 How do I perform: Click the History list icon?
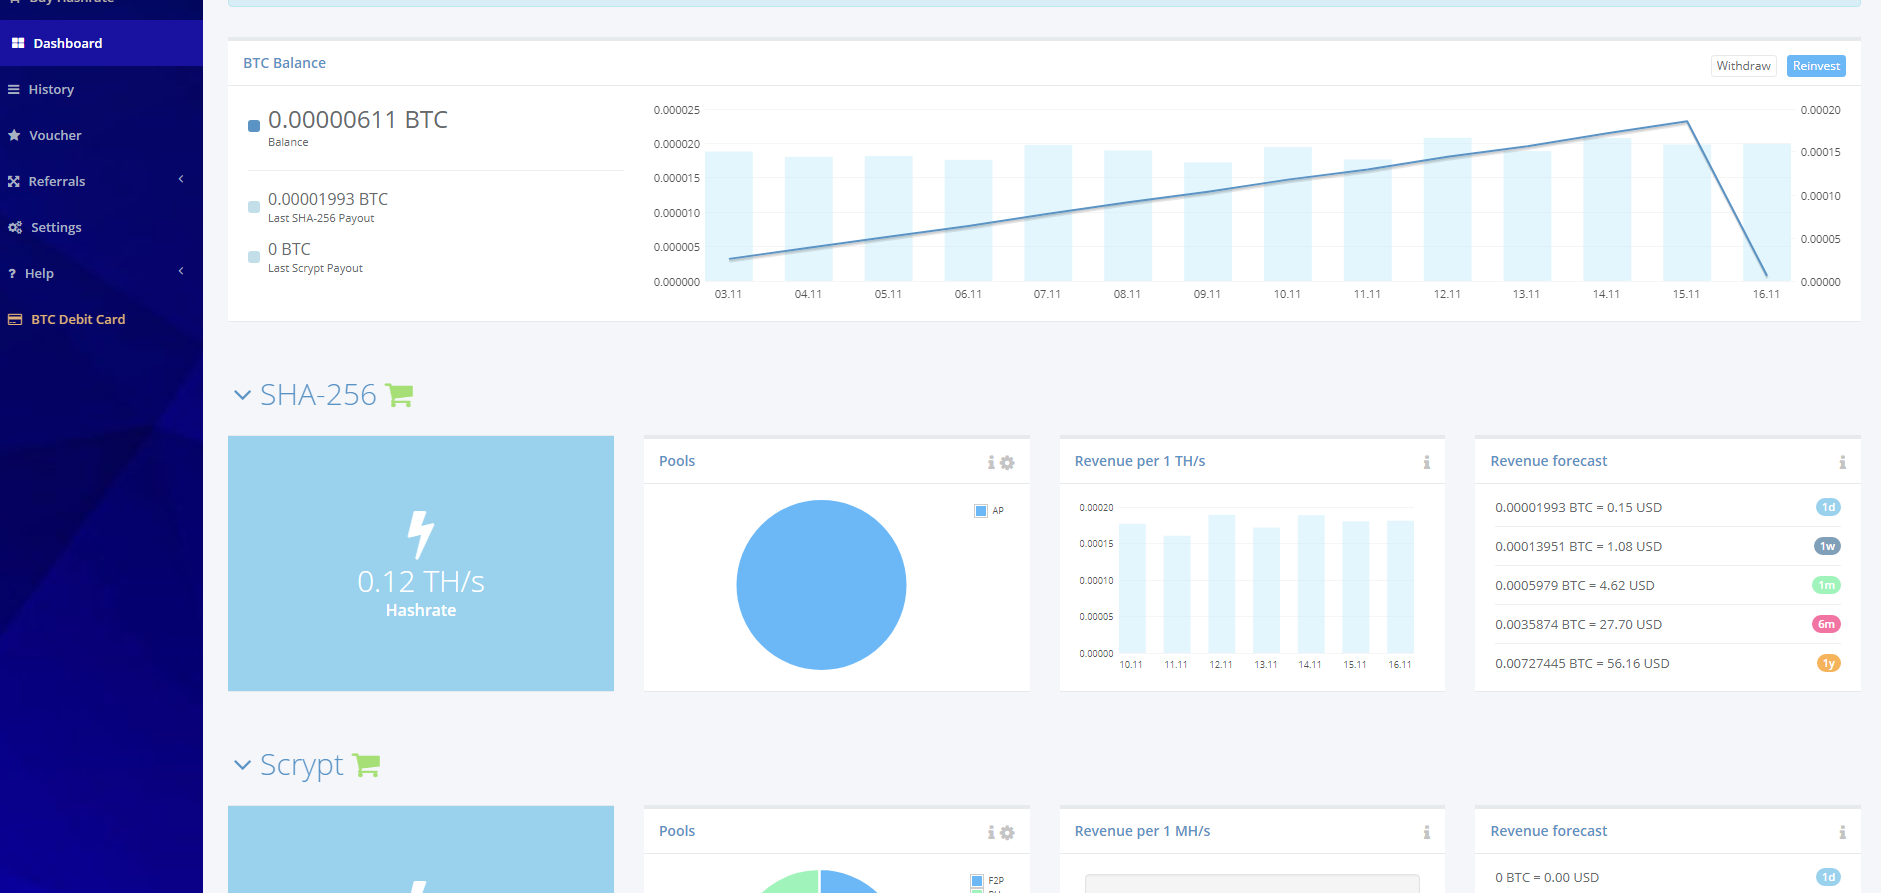(x=14, y=89)
